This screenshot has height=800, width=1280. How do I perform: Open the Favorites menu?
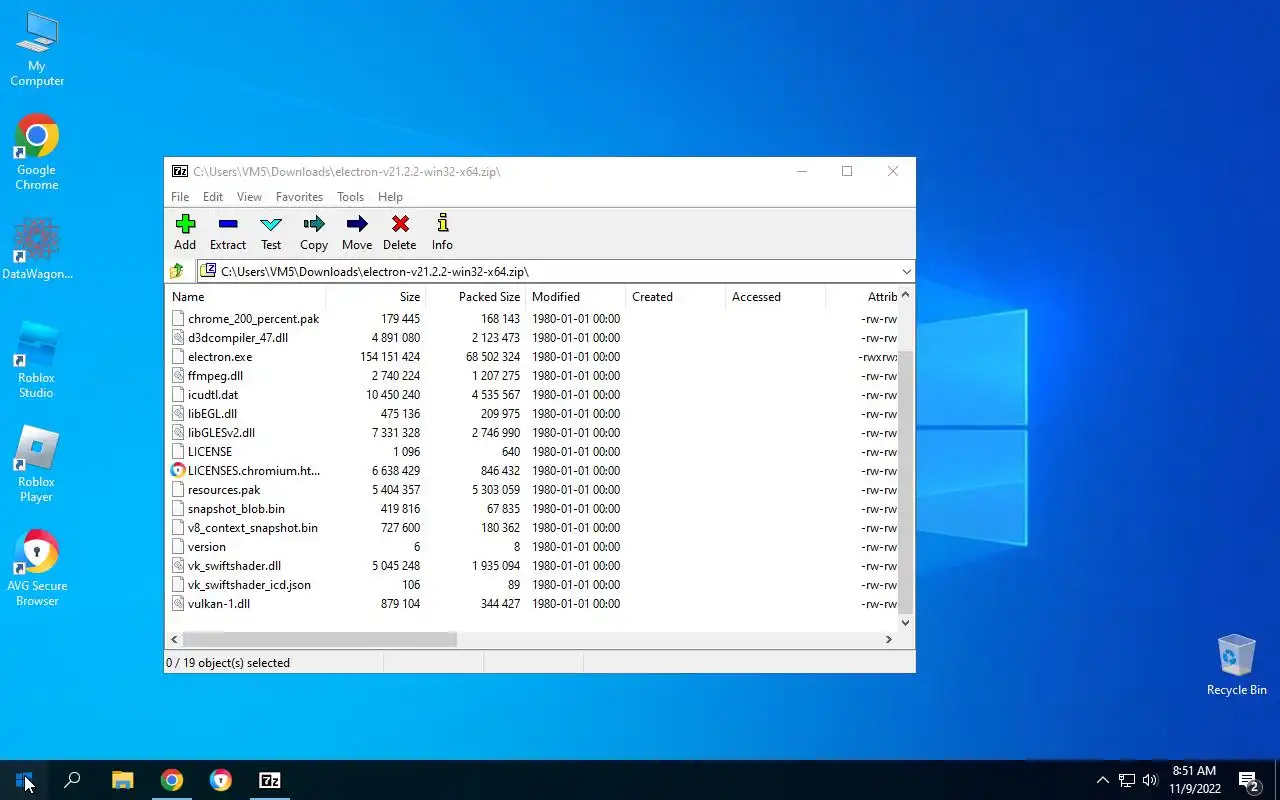coord(299,197)
